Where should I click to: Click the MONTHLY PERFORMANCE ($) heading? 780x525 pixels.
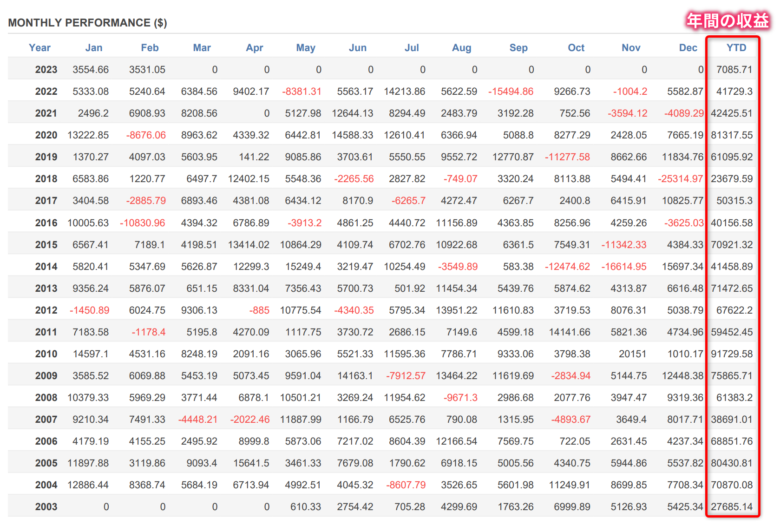pyautogui.click(x=88, y=23)
